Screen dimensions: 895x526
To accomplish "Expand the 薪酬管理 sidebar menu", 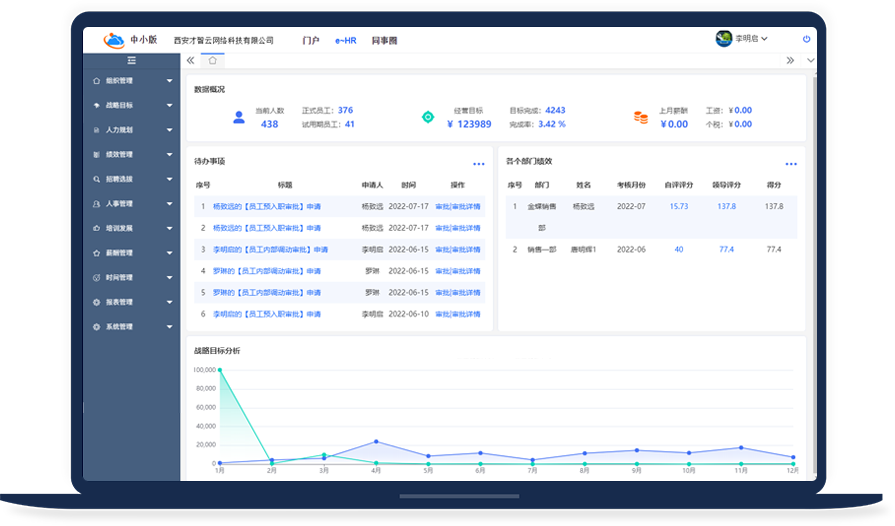I will coord(132,253).
